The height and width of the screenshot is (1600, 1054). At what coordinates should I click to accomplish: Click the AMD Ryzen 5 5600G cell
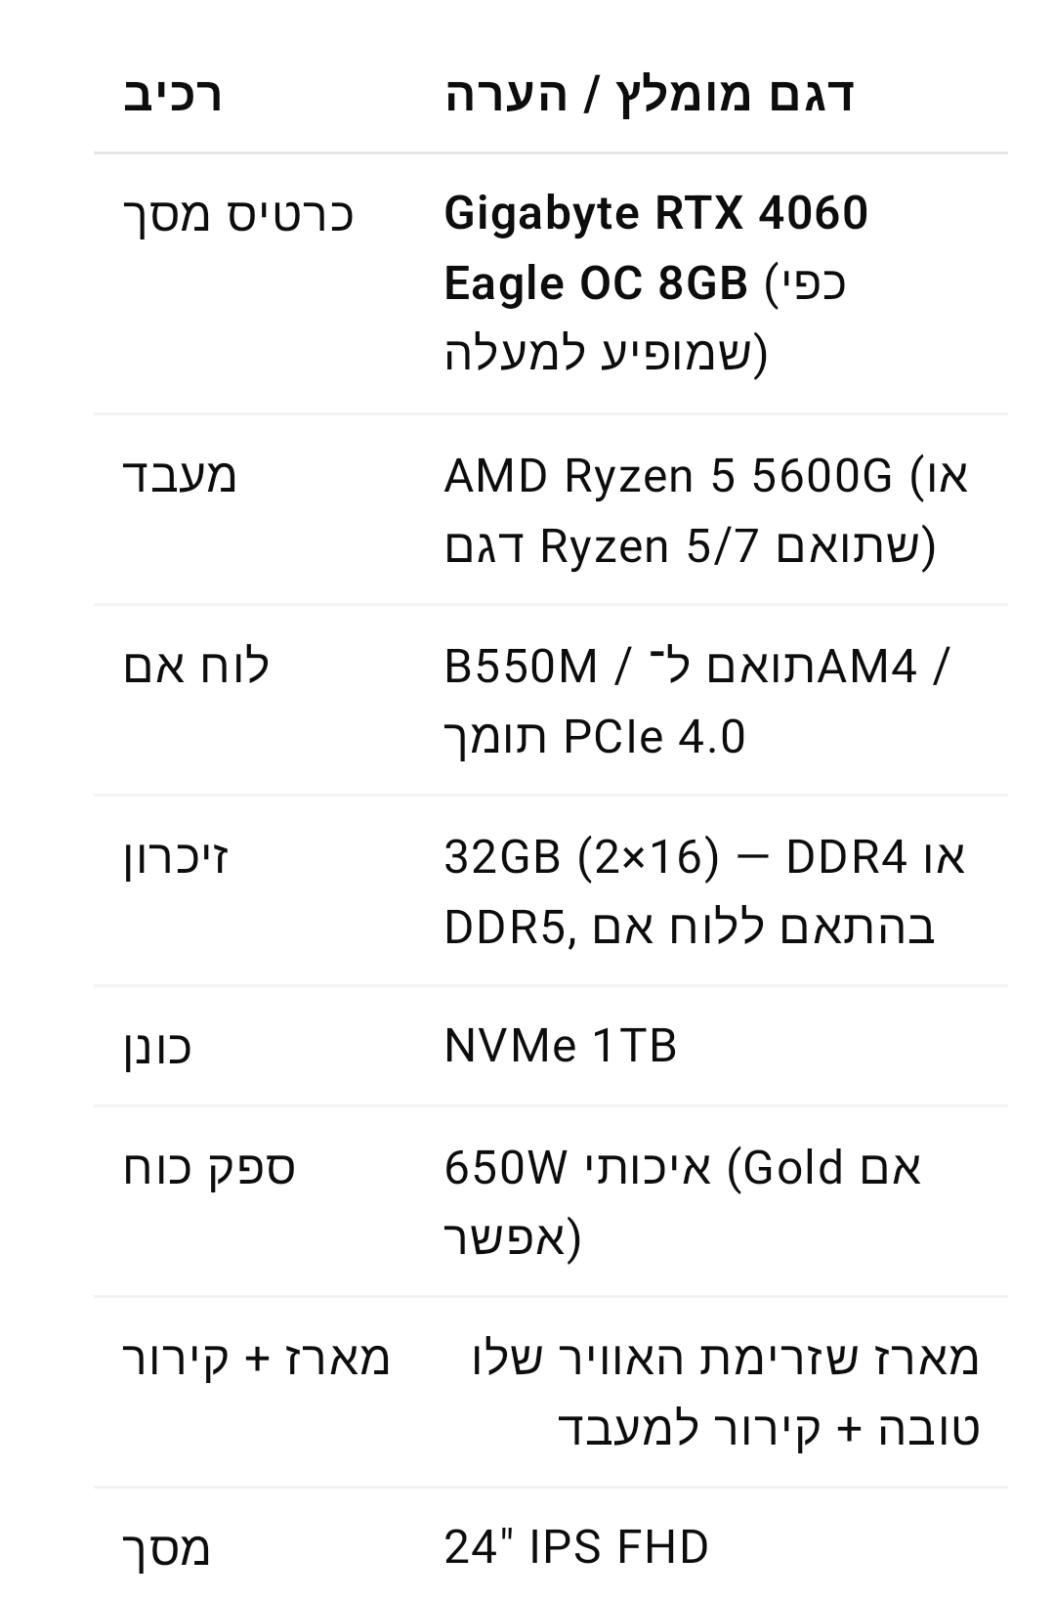pos(706,511)
